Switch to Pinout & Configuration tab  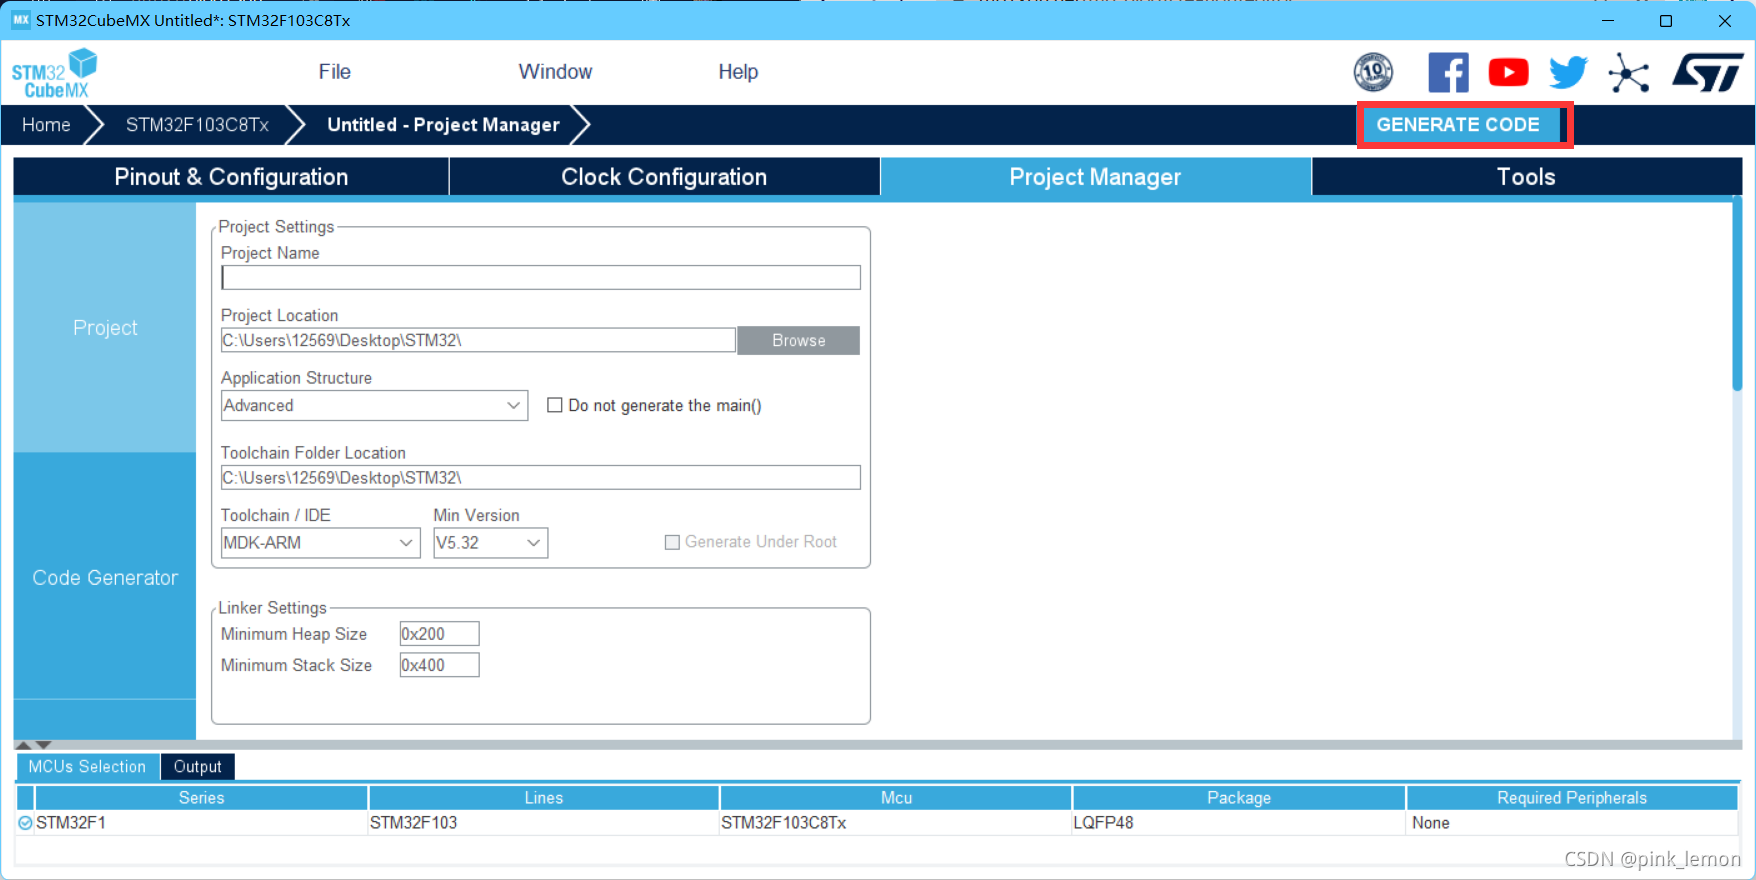(231, 177)
